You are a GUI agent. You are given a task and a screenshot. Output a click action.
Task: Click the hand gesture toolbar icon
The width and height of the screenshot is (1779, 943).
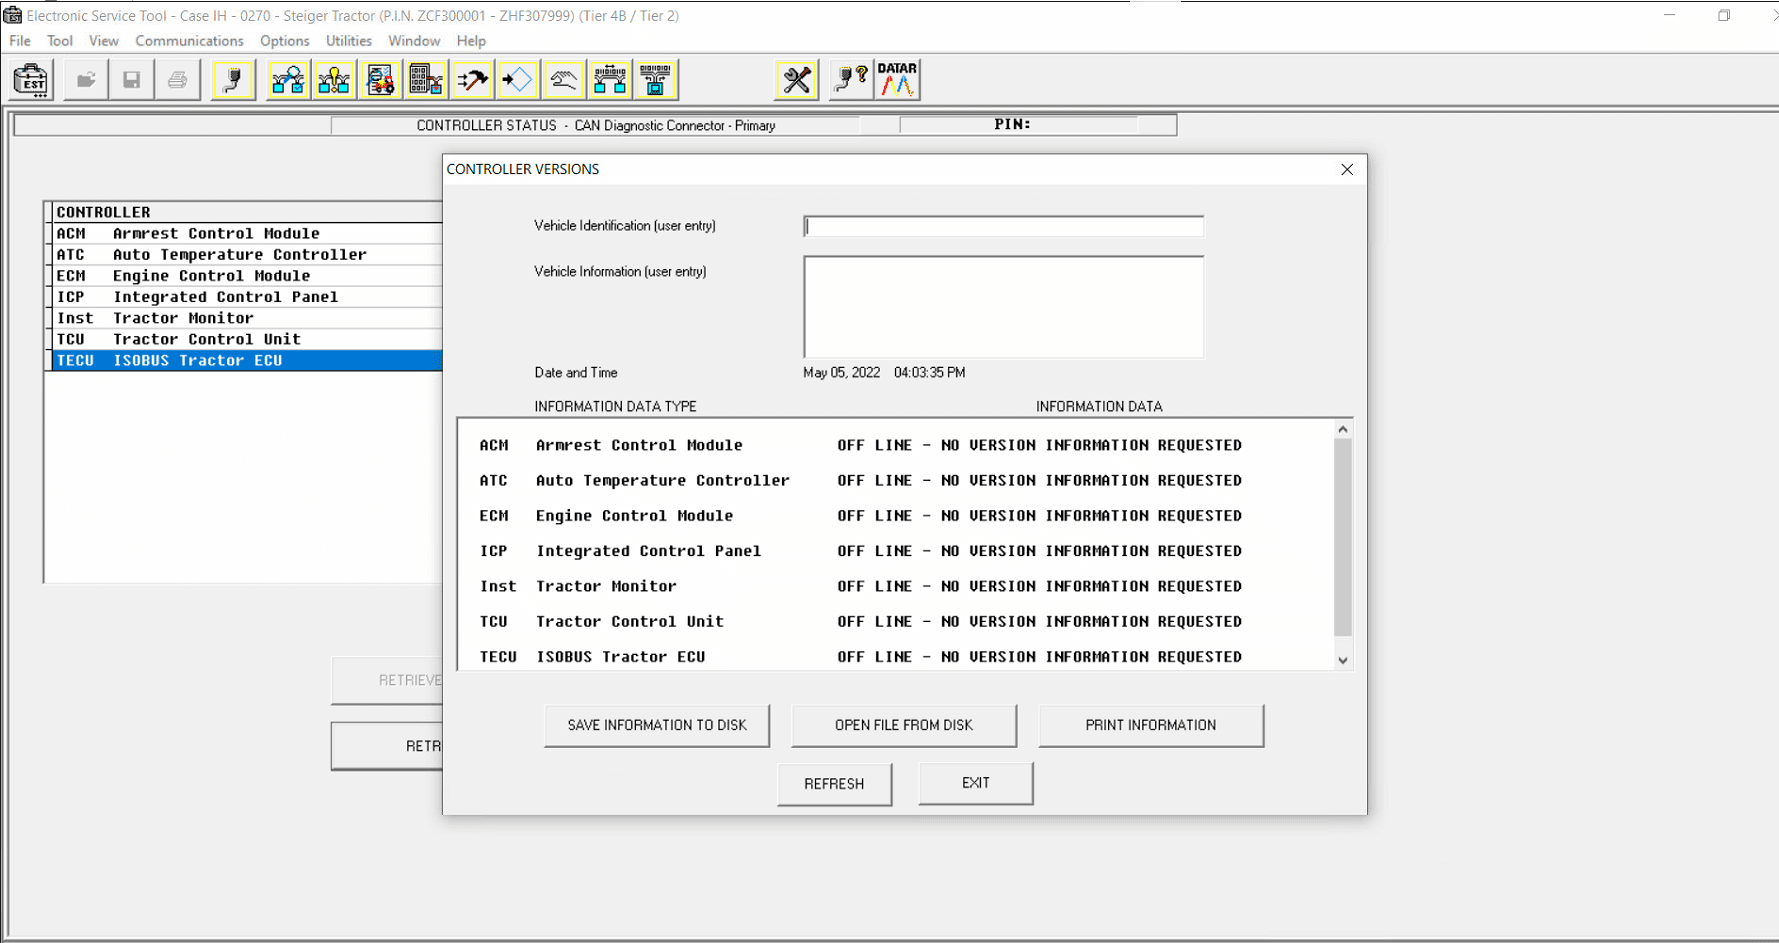tap(563, 79)
